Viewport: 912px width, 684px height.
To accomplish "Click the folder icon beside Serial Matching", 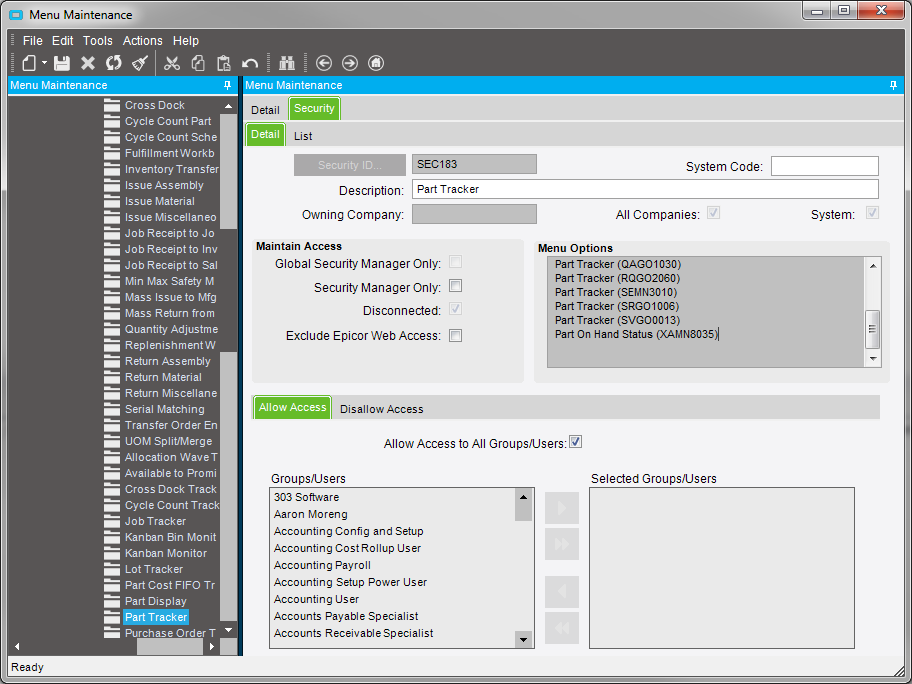I will point(112,409).
